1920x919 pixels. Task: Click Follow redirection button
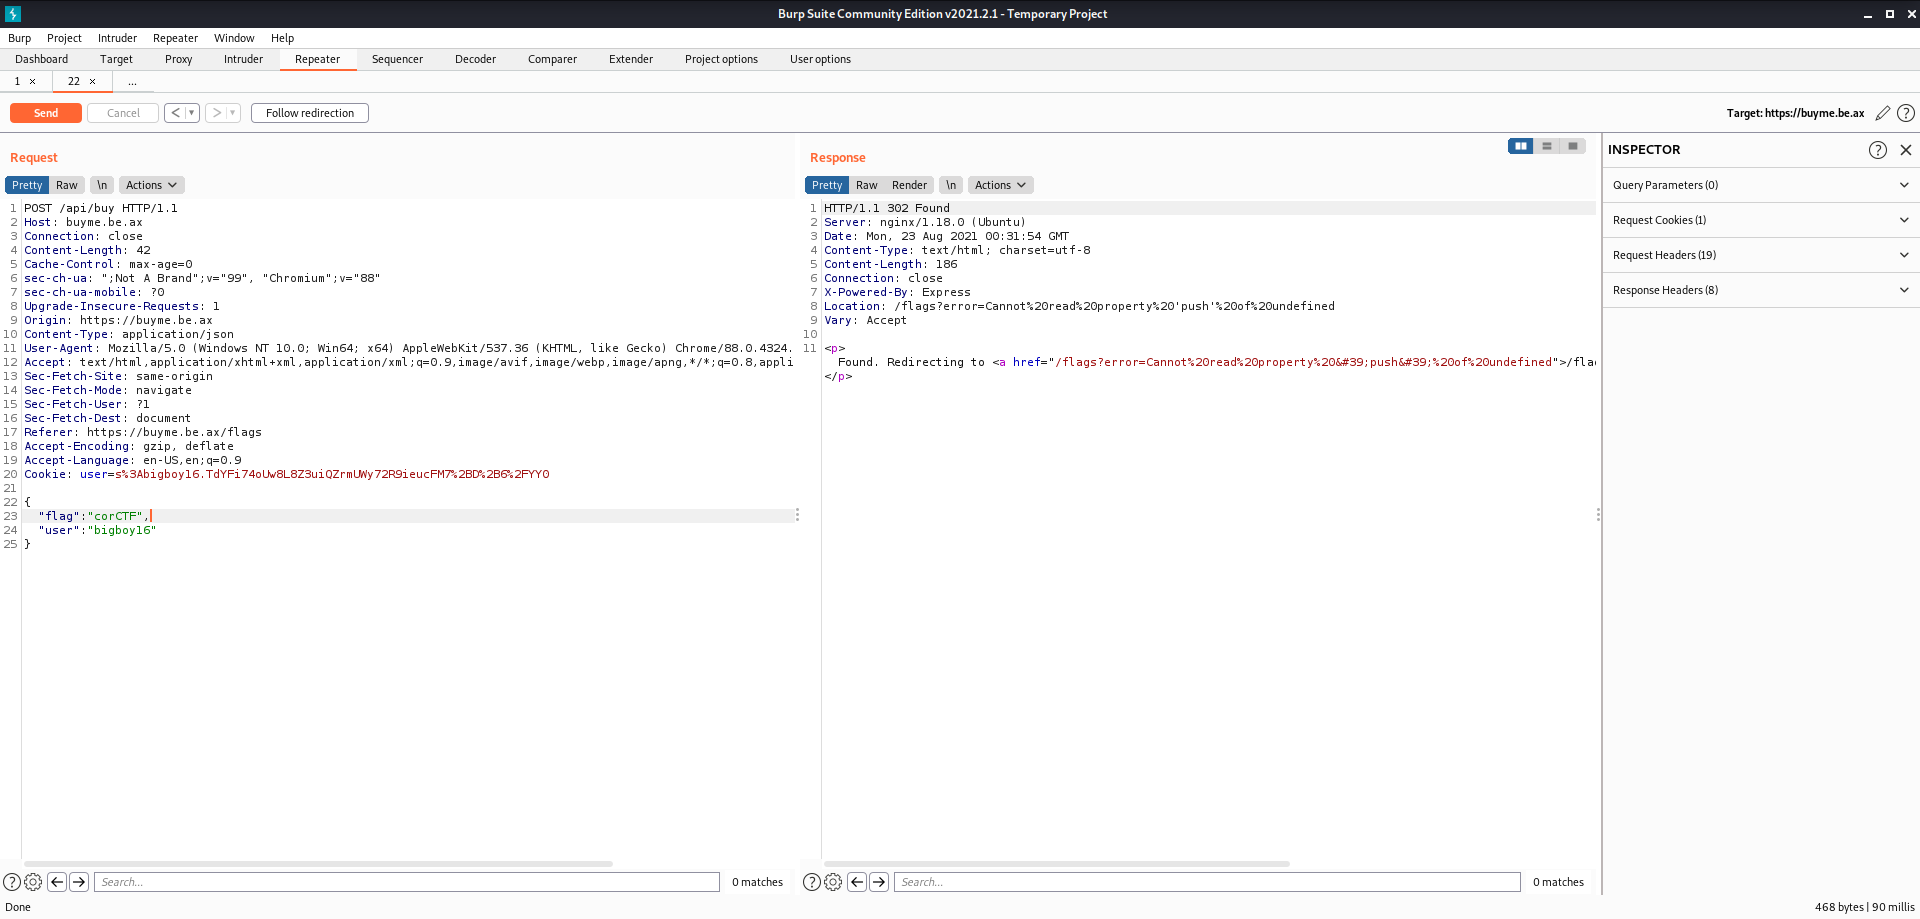point(310,113)
